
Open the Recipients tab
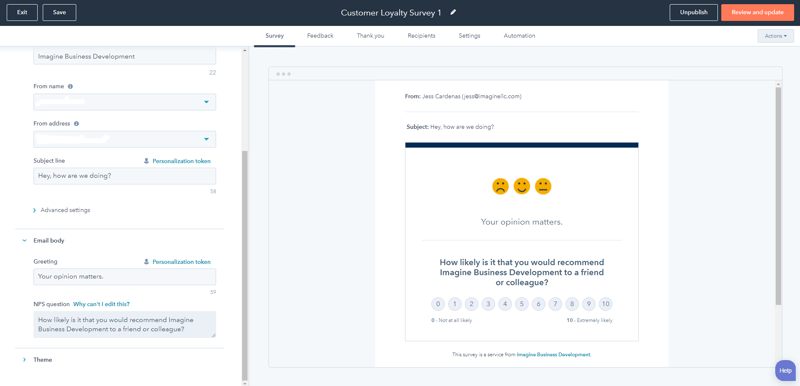tap(421, 36)
